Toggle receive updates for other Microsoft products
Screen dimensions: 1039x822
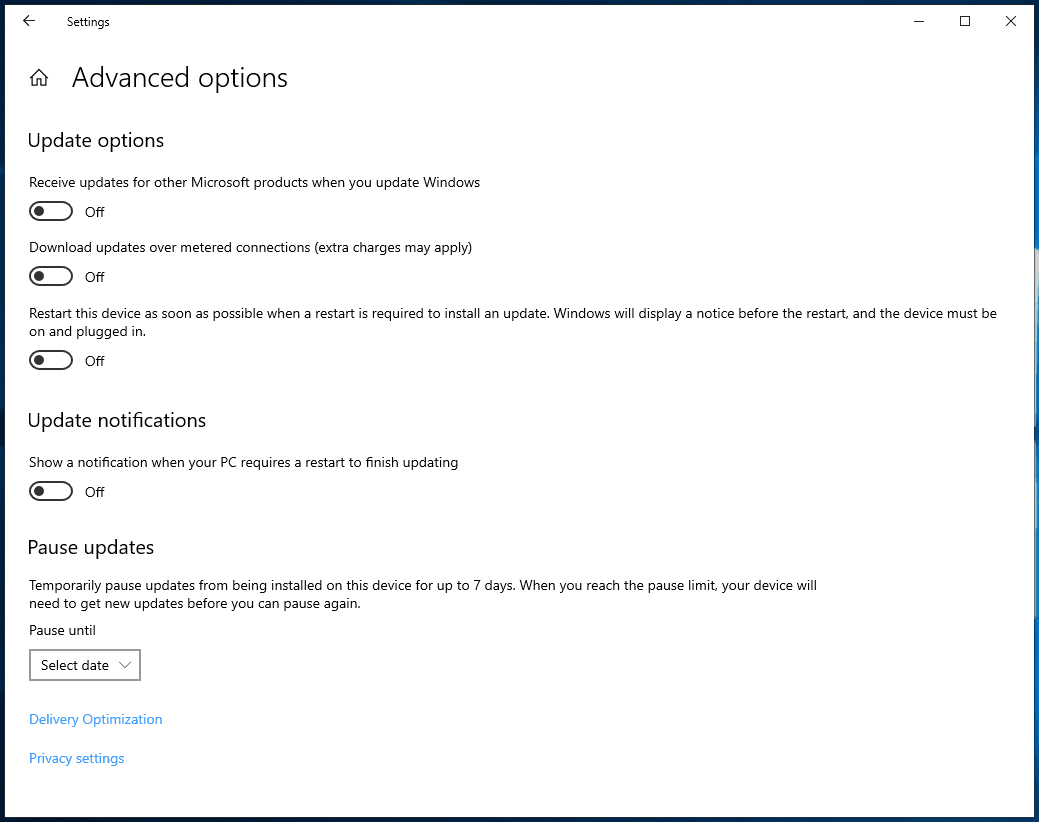click(51, 211)
